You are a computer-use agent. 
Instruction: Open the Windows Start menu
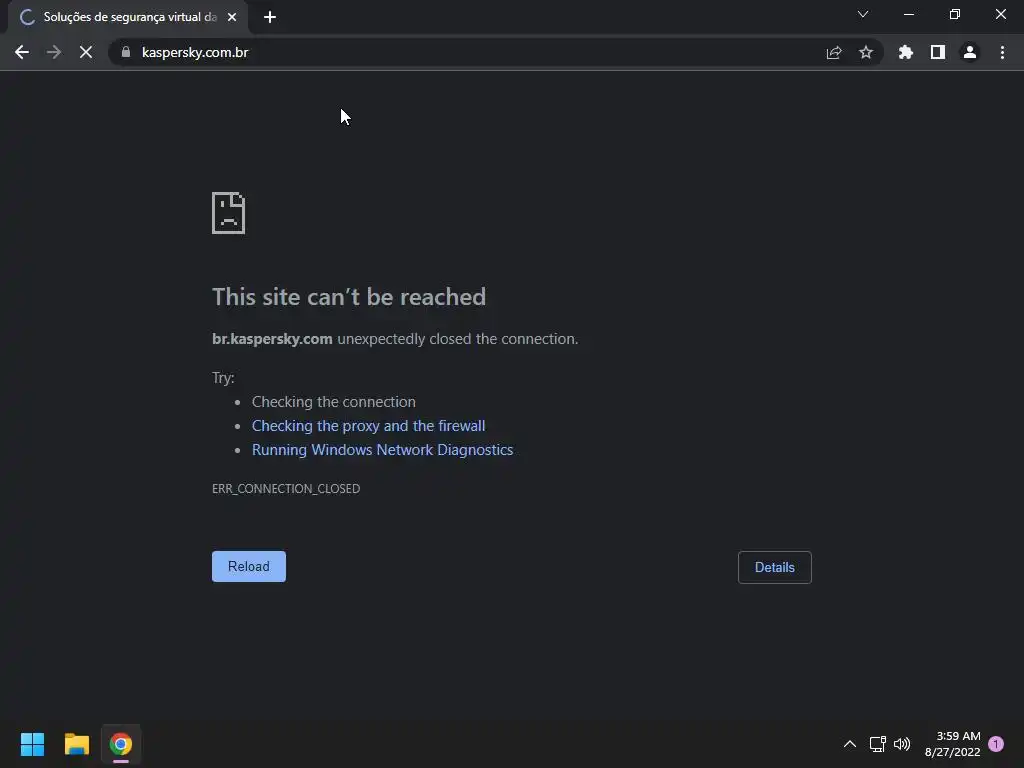point(32,744)
